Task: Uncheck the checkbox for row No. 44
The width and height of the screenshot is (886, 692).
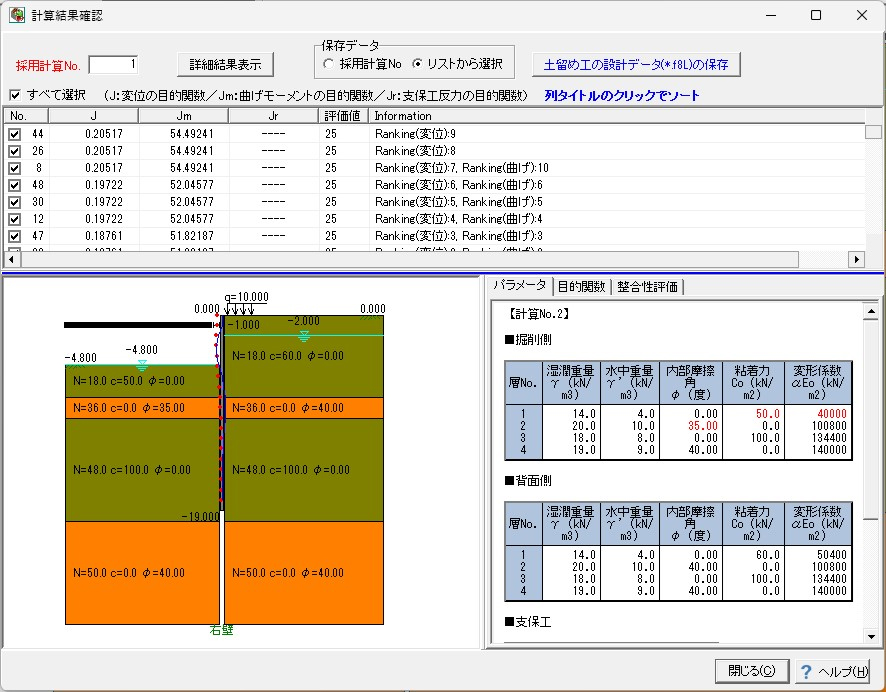Action: 15,134
